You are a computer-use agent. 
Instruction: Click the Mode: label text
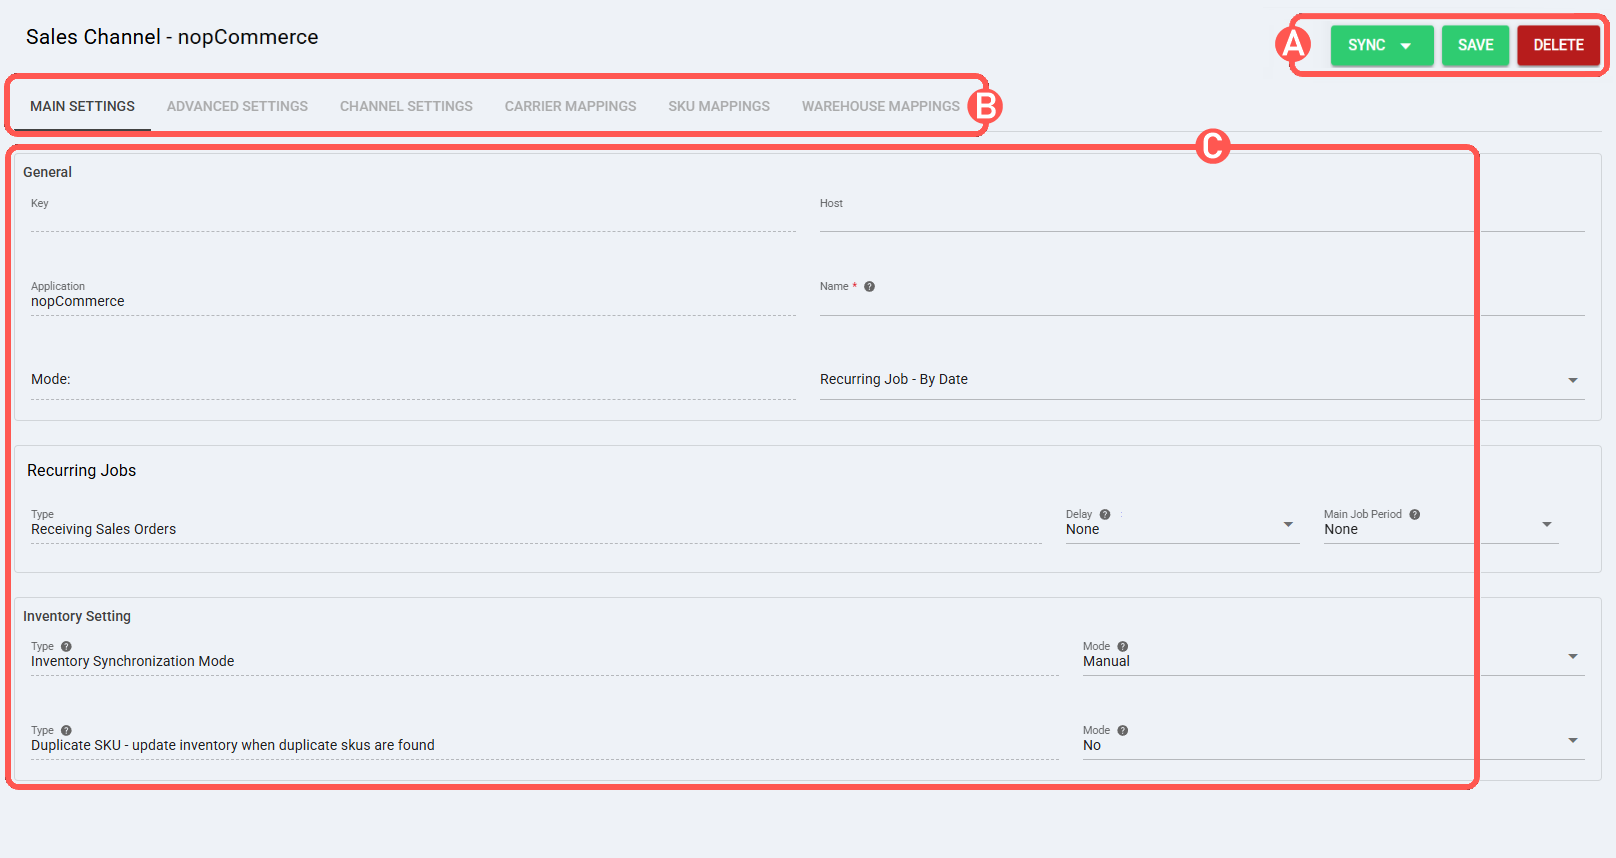click(x=50, y=380)
